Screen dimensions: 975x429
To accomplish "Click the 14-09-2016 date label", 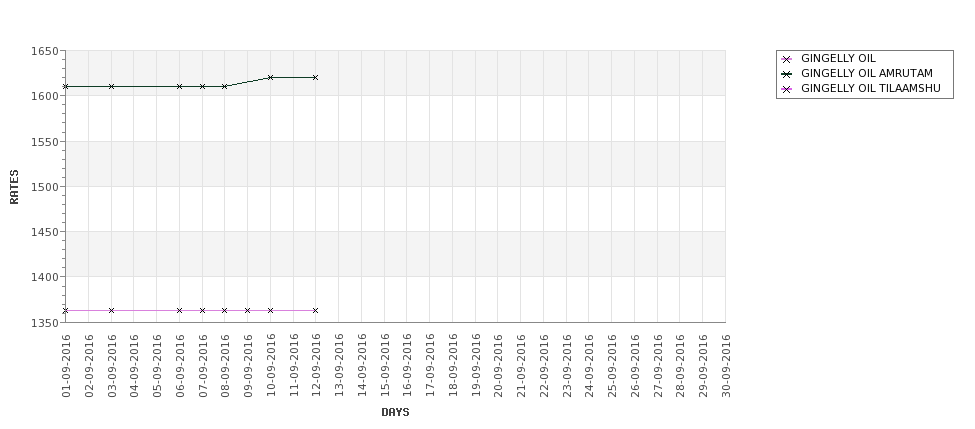I will [x=362, y=366].
